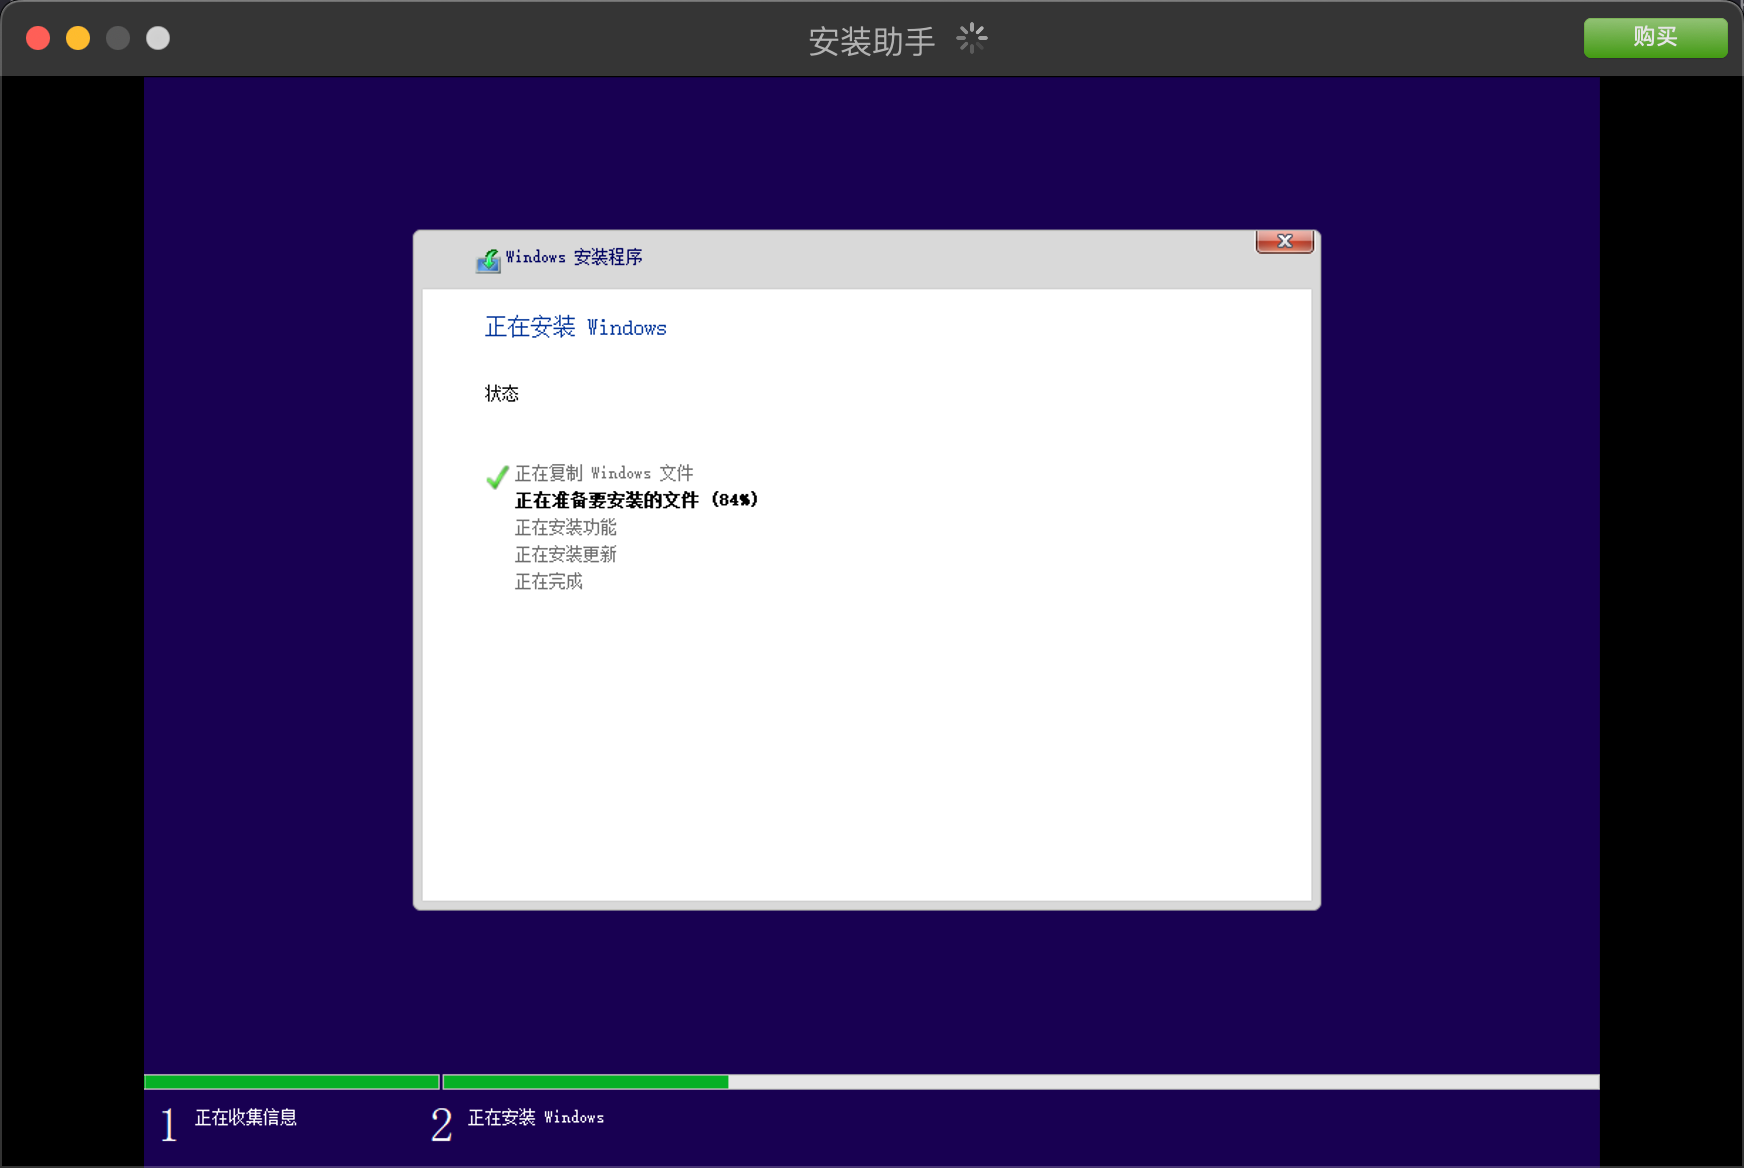Click the 正在安装功能 step
Viewport: 1744px width, 1168px height.
(x=565, y=527)
